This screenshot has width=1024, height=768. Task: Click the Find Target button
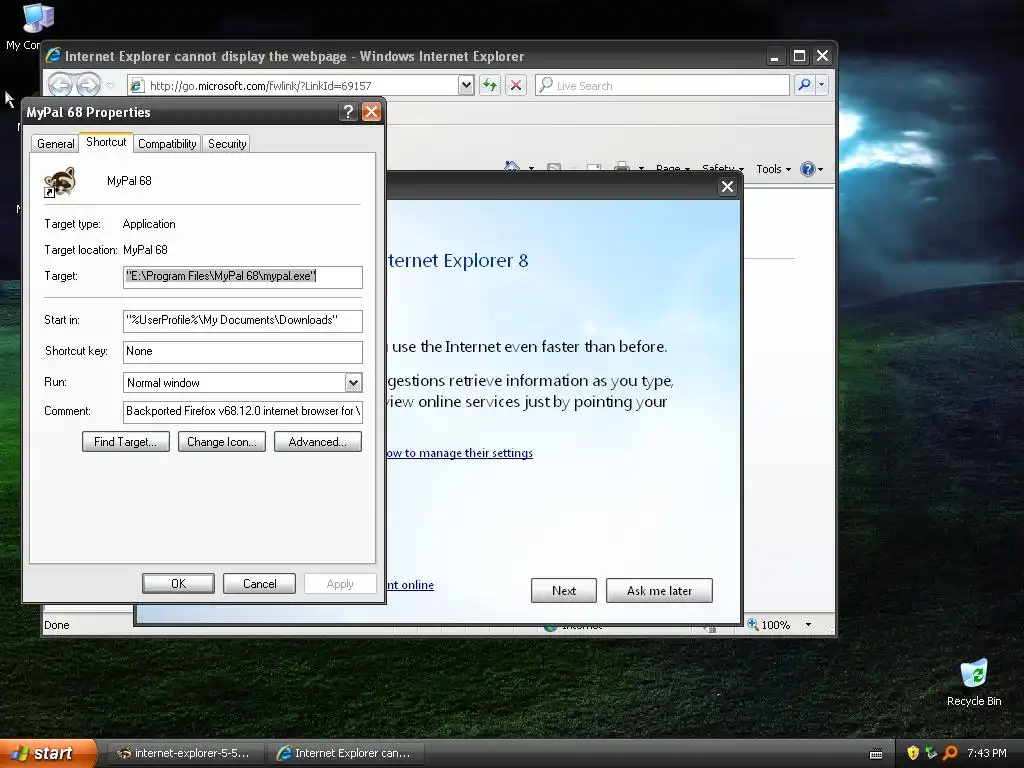click(x=125, y=442)
